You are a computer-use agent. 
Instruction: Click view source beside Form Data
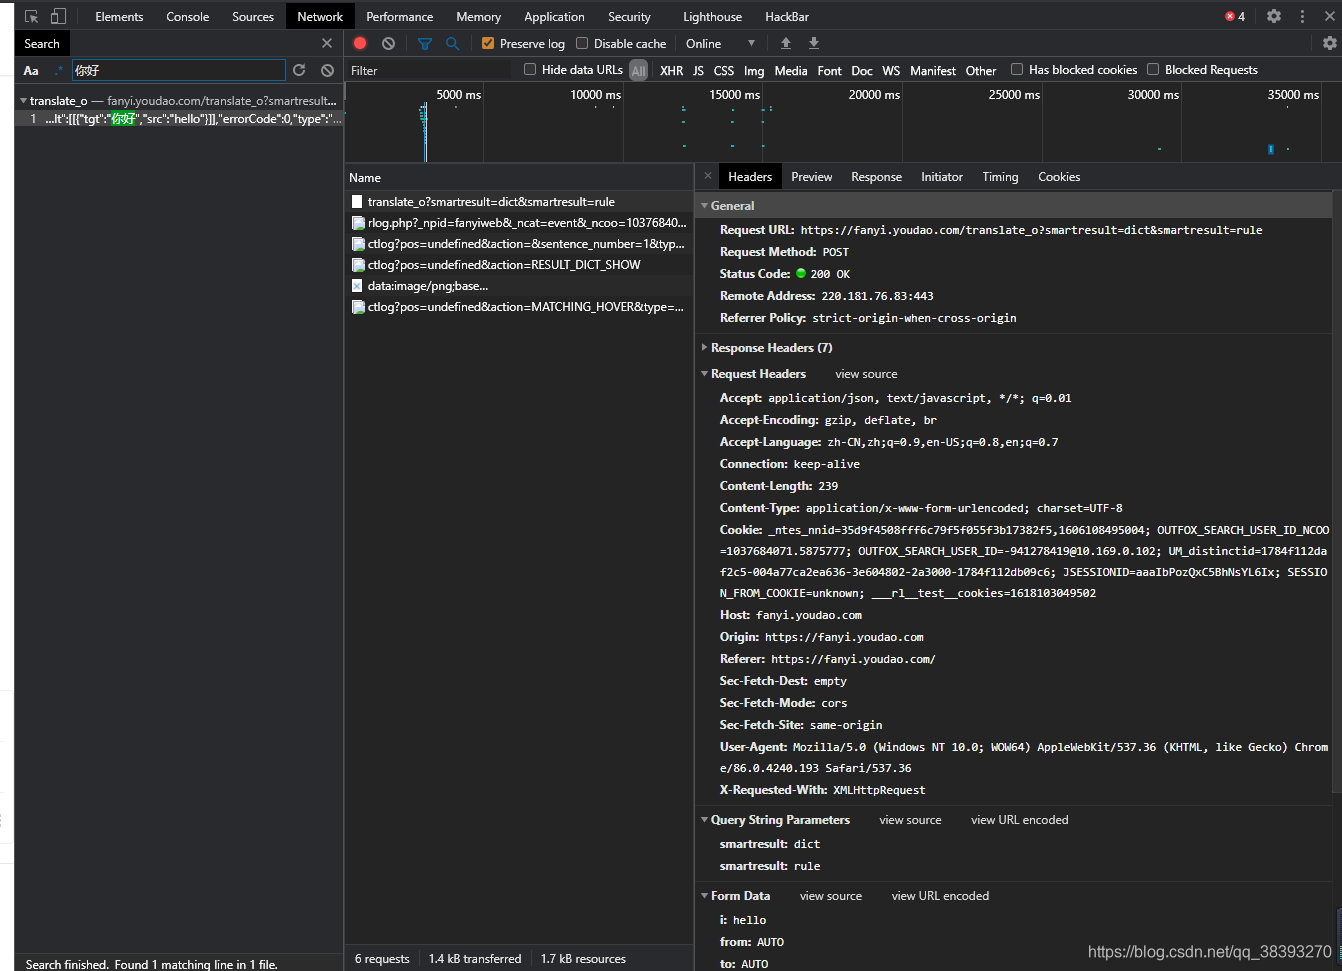830,896
